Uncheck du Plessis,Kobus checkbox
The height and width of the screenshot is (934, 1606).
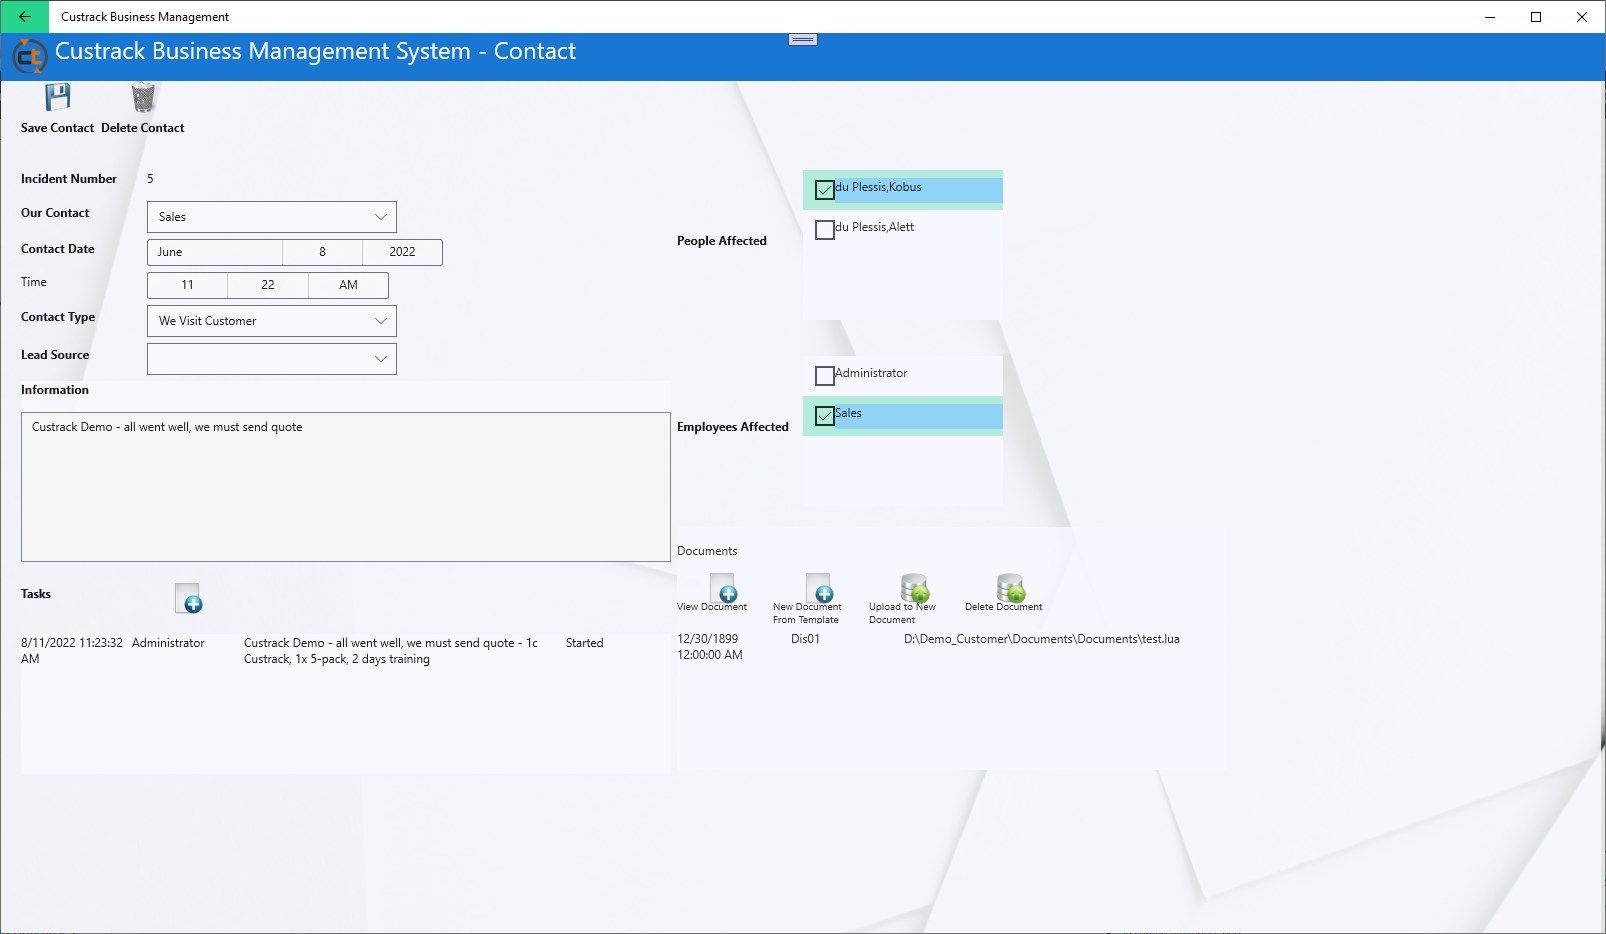825,190
